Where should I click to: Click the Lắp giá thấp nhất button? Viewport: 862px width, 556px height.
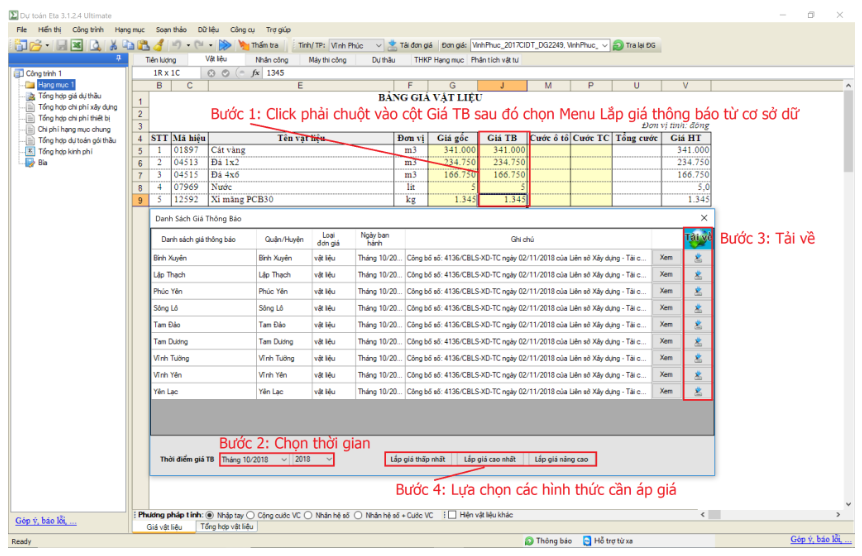coord(418,459)
